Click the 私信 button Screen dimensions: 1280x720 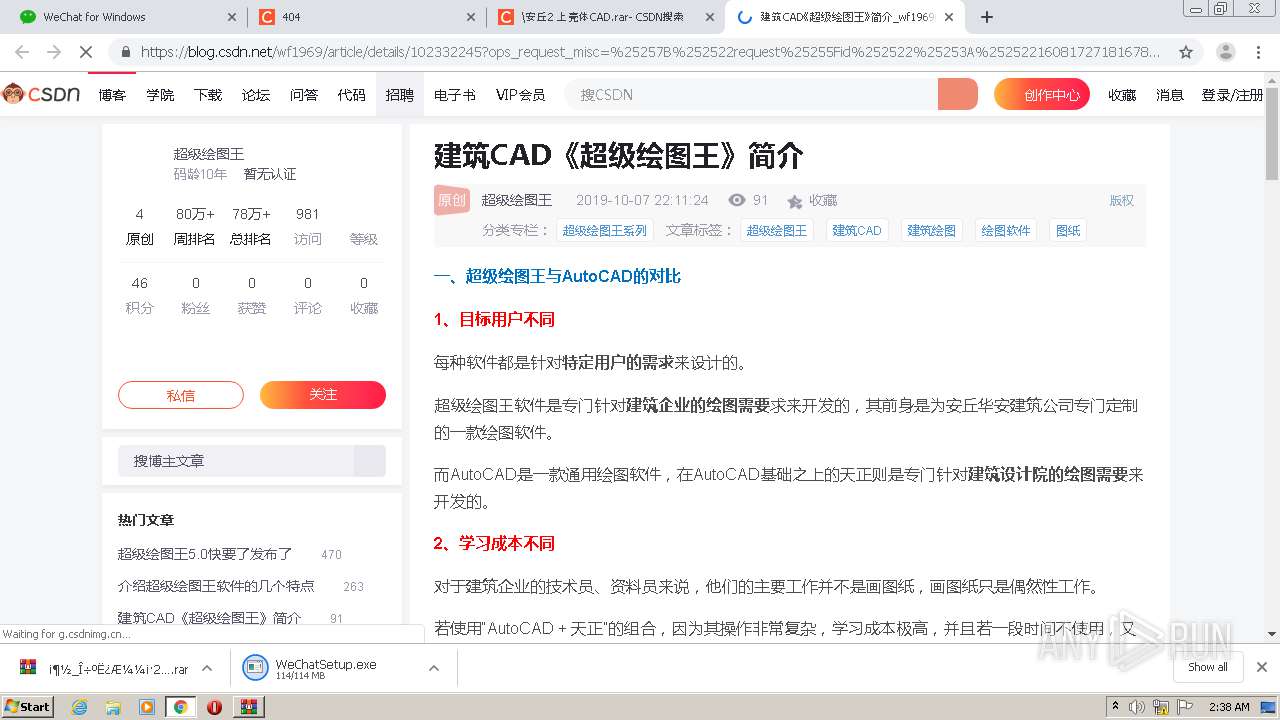[x=181, y=395]
